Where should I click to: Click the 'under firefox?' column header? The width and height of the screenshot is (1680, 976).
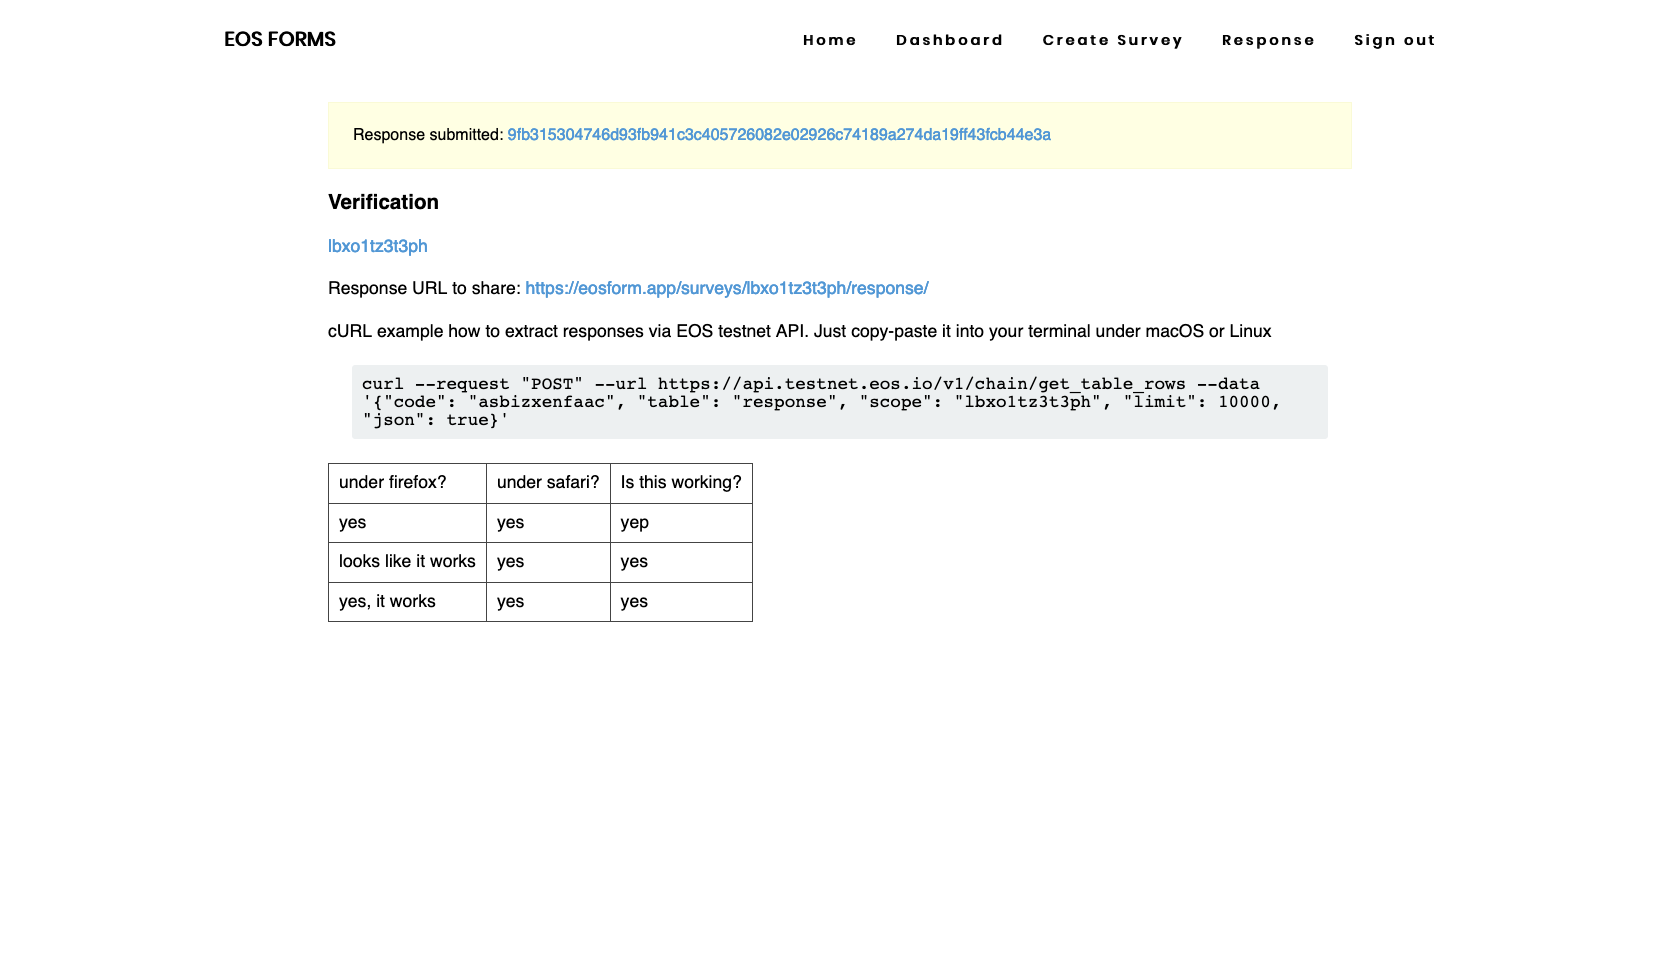pyautogui.click(x=407, y=483)
